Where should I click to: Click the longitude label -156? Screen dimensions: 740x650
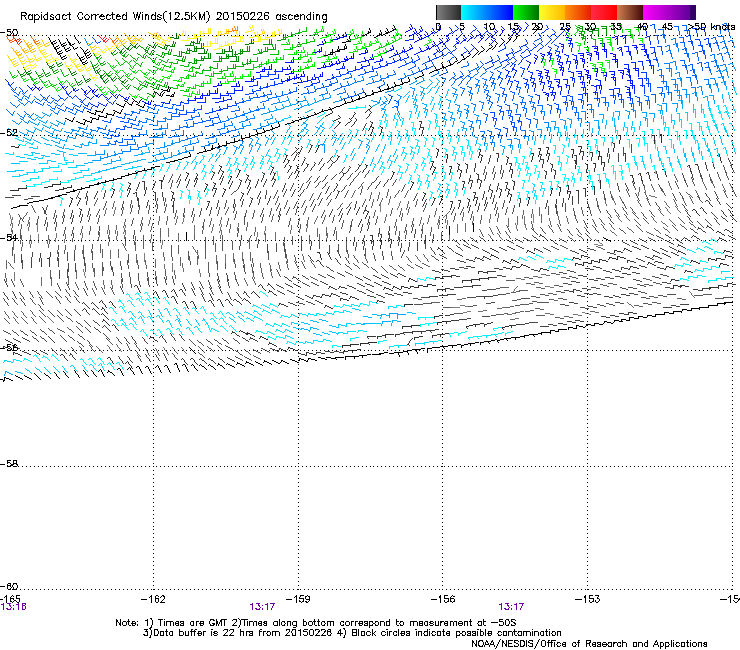pyautogui.click(x=443, y=599)
